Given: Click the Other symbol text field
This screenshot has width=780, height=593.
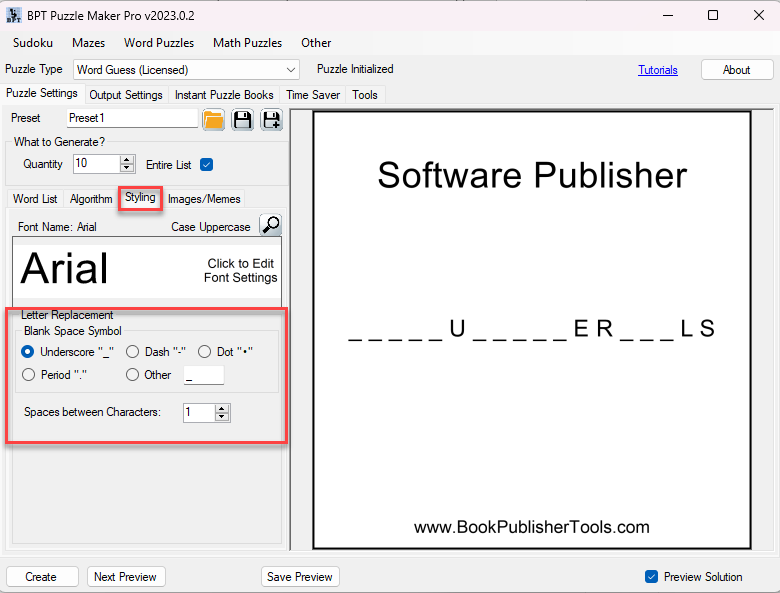Looking at the screenshot, I should pyautogui.click(x=204, y=375).
